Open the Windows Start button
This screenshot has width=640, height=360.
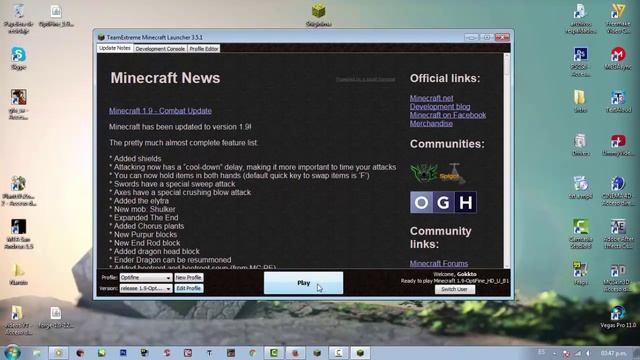(12, 352)
